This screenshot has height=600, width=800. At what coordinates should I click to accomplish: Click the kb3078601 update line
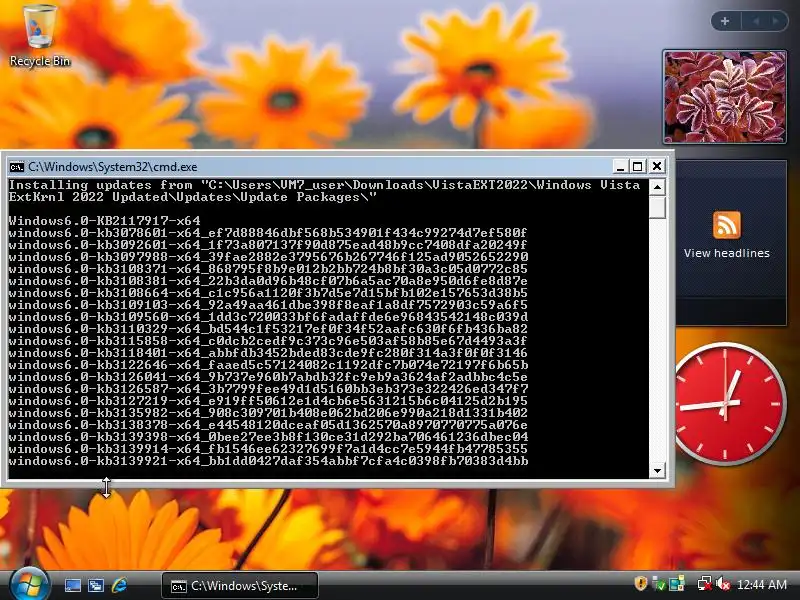coord(268,233)
